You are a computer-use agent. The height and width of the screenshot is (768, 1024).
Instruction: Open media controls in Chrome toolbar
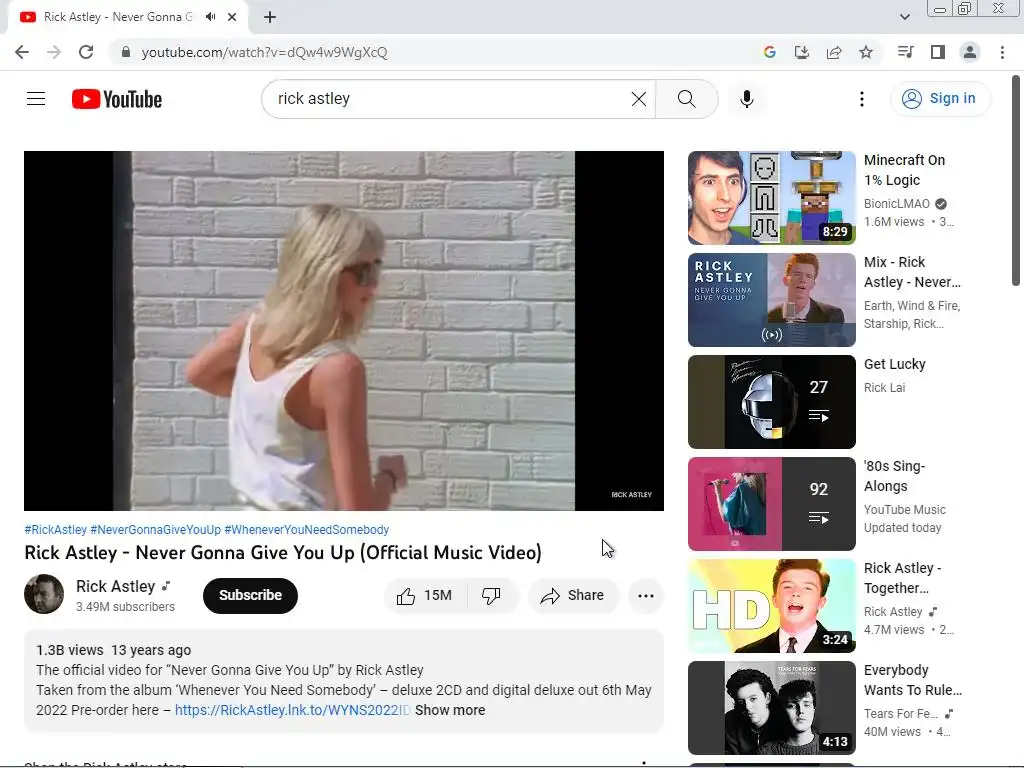click(905, 52)
